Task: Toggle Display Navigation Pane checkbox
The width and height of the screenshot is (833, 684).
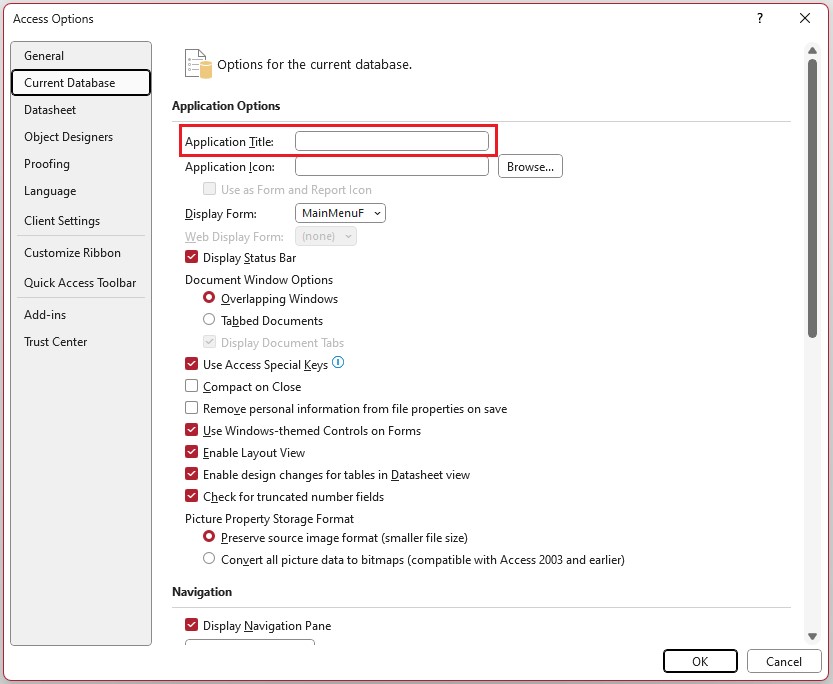Action: 192,626
